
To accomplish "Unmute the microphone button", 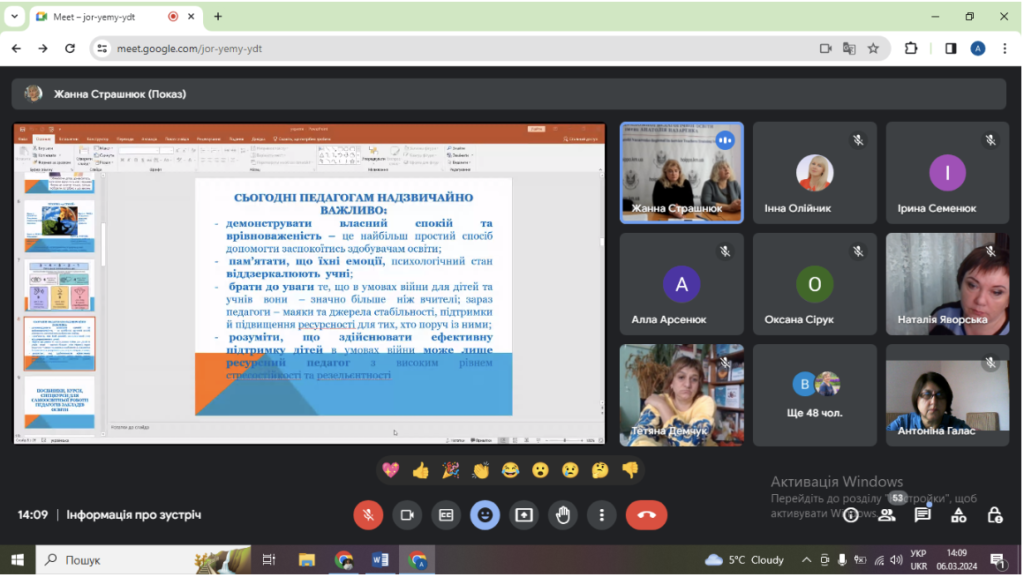I will [368, 515].
